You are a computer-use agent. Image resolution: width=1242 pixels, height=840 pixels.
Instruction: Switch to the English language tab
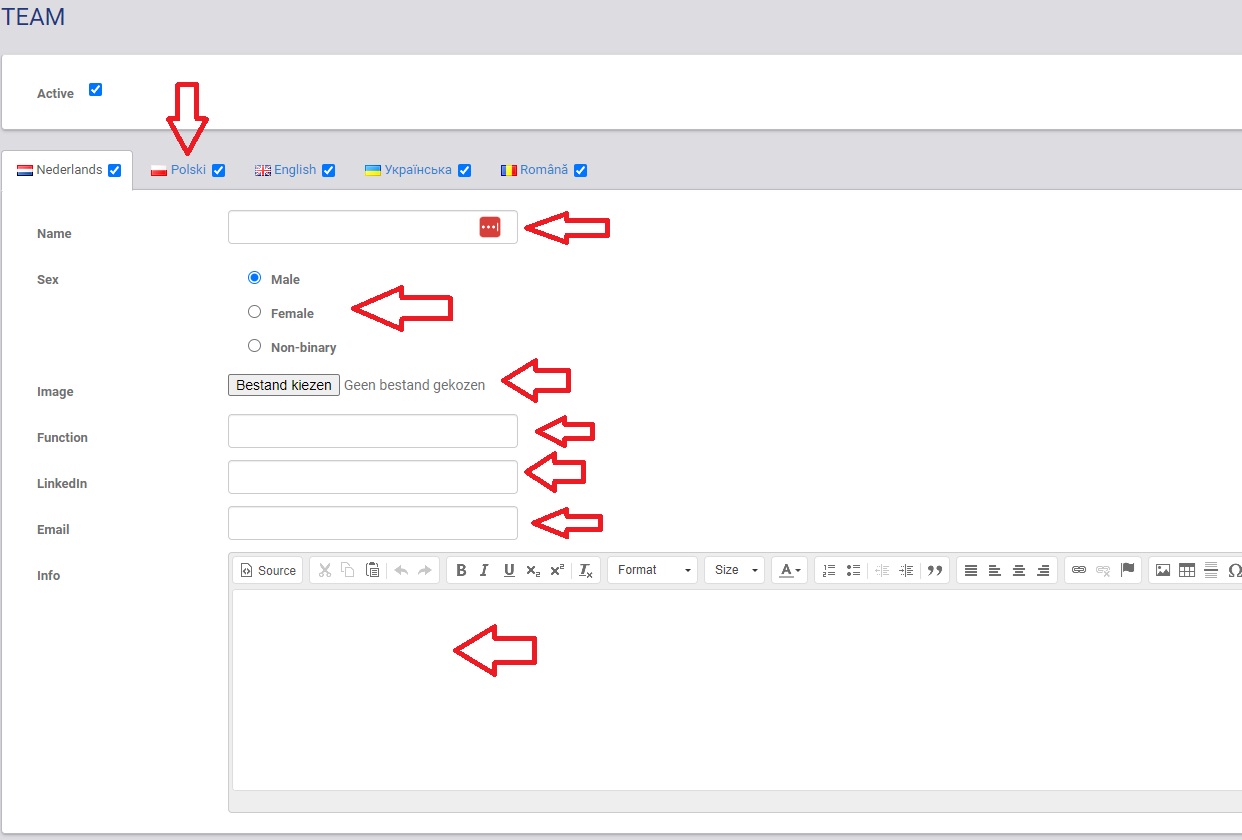tap(294, 170)
